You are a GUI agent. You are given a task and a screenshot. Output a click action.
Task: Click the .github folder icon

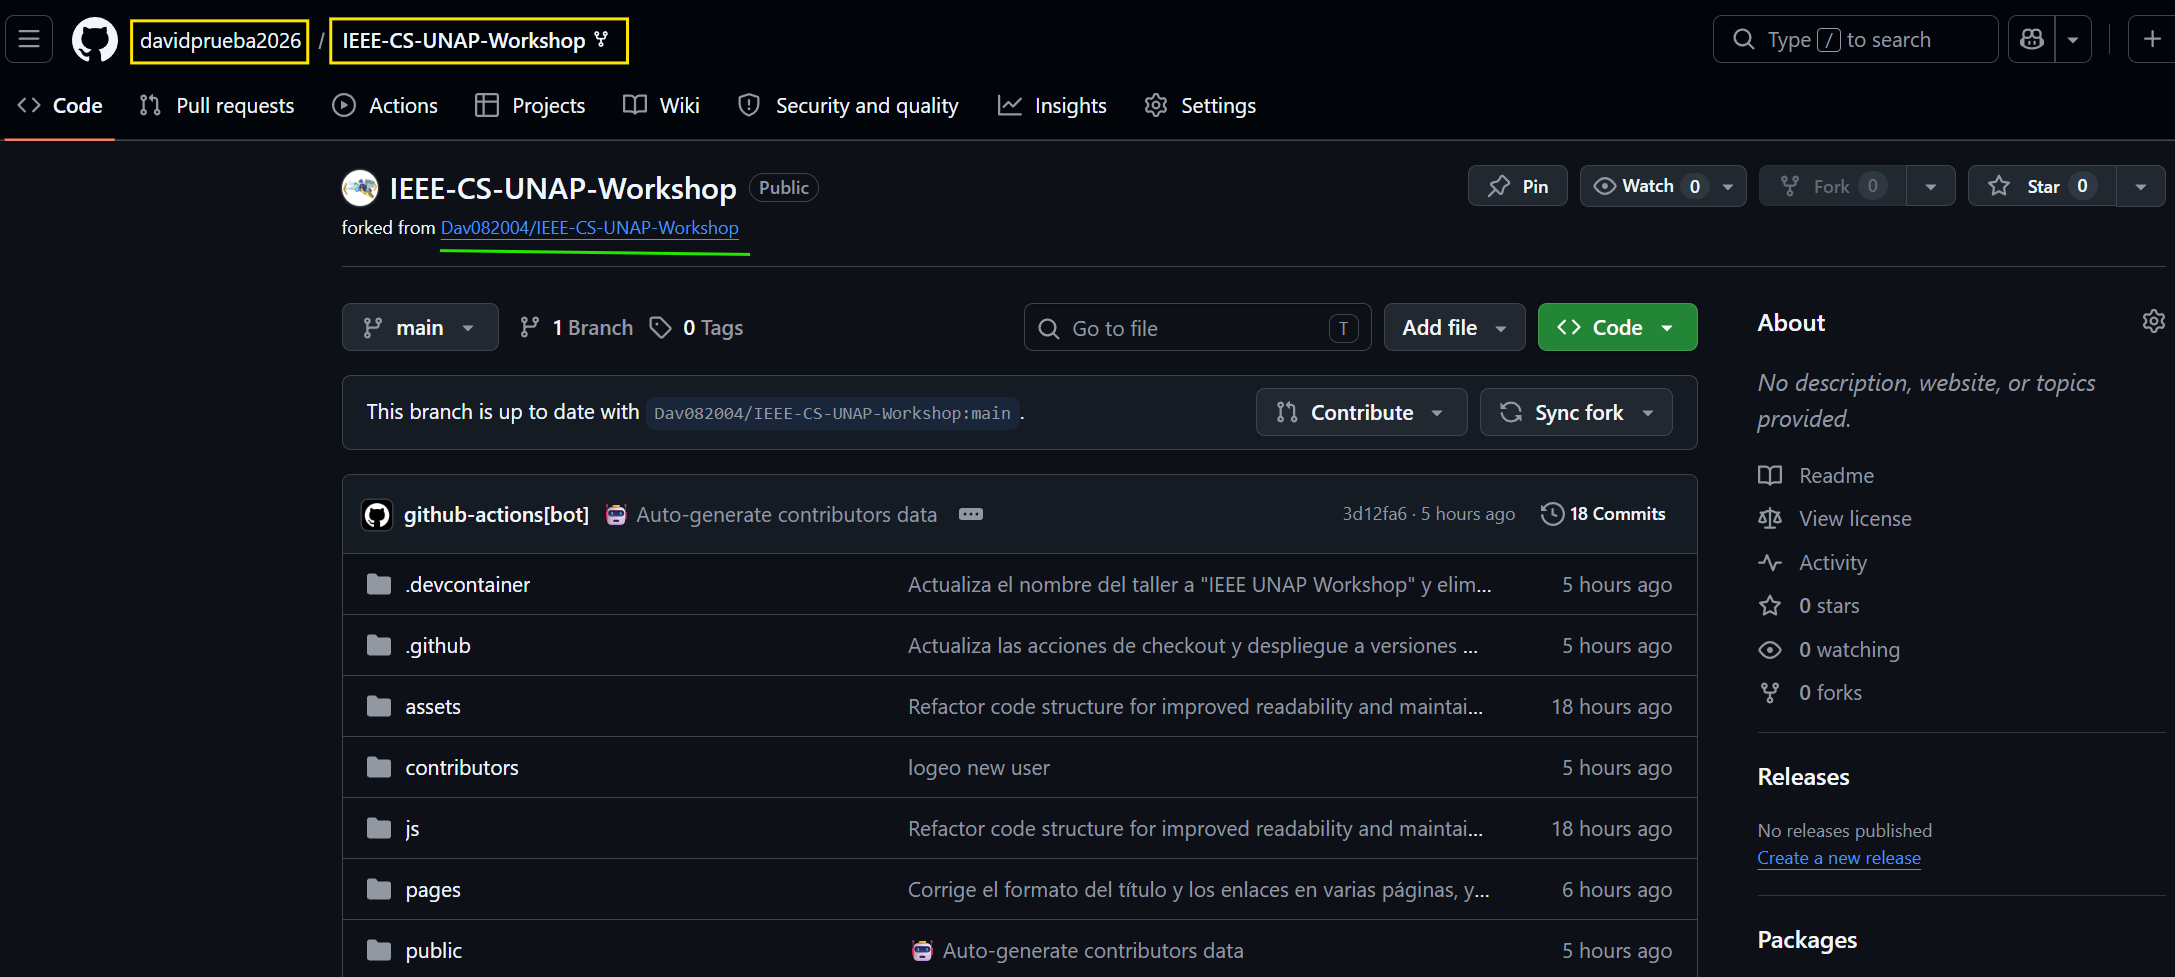(x=379, y=646)
